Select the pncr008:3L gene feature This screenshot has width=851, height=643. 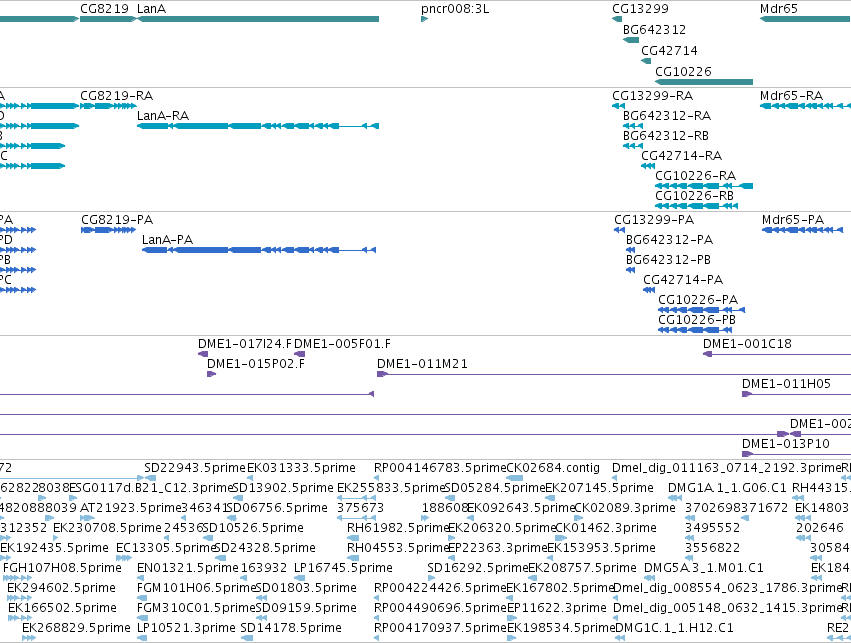tap(424, 19)
